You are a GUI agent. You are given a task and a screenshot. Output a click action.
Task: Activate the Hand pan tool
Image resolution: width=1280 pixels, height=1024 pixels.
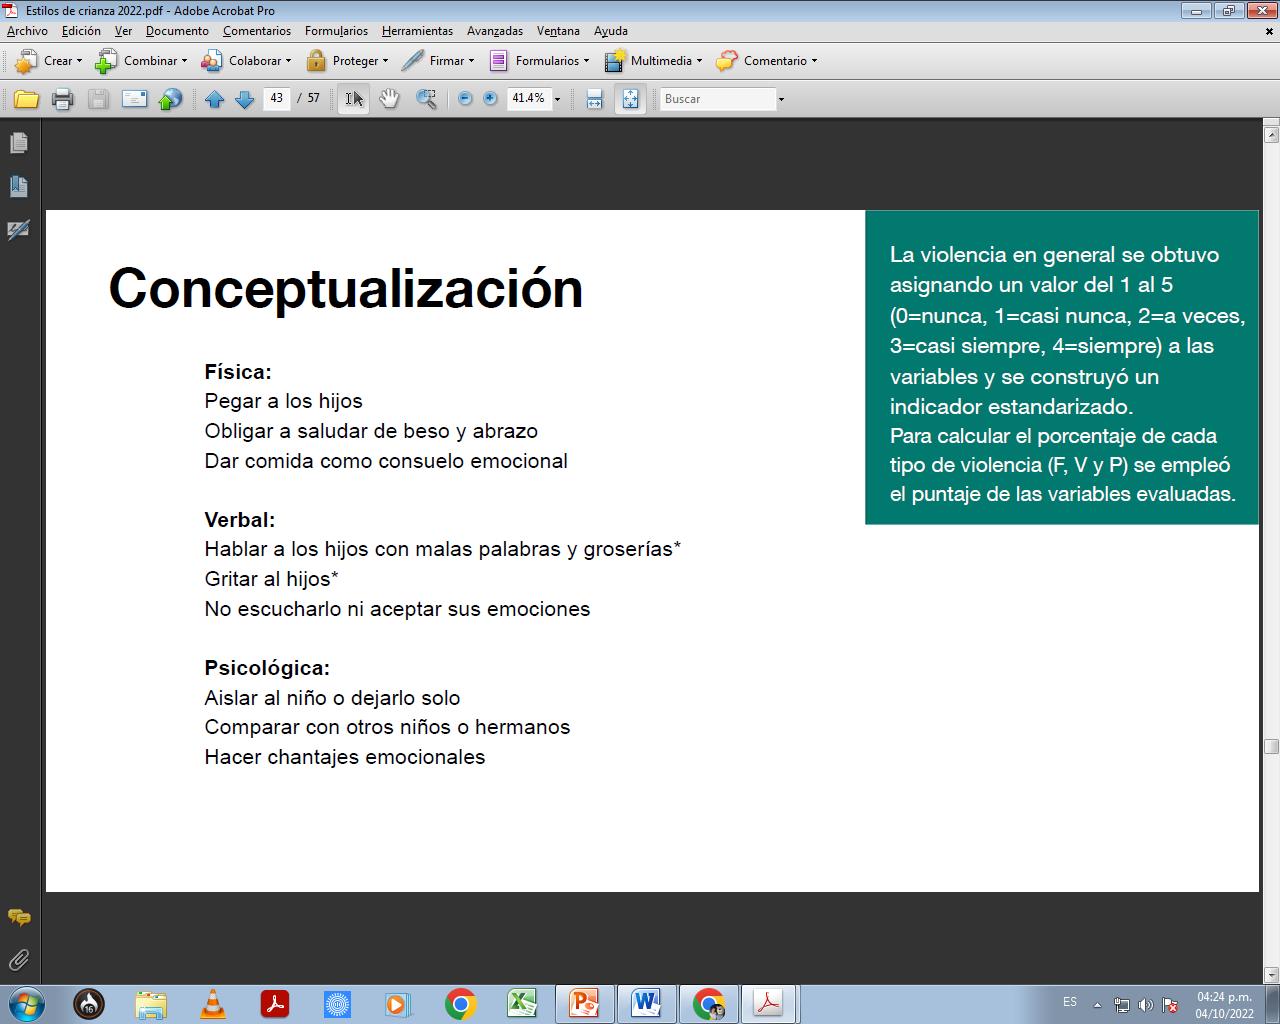[389, 99]
